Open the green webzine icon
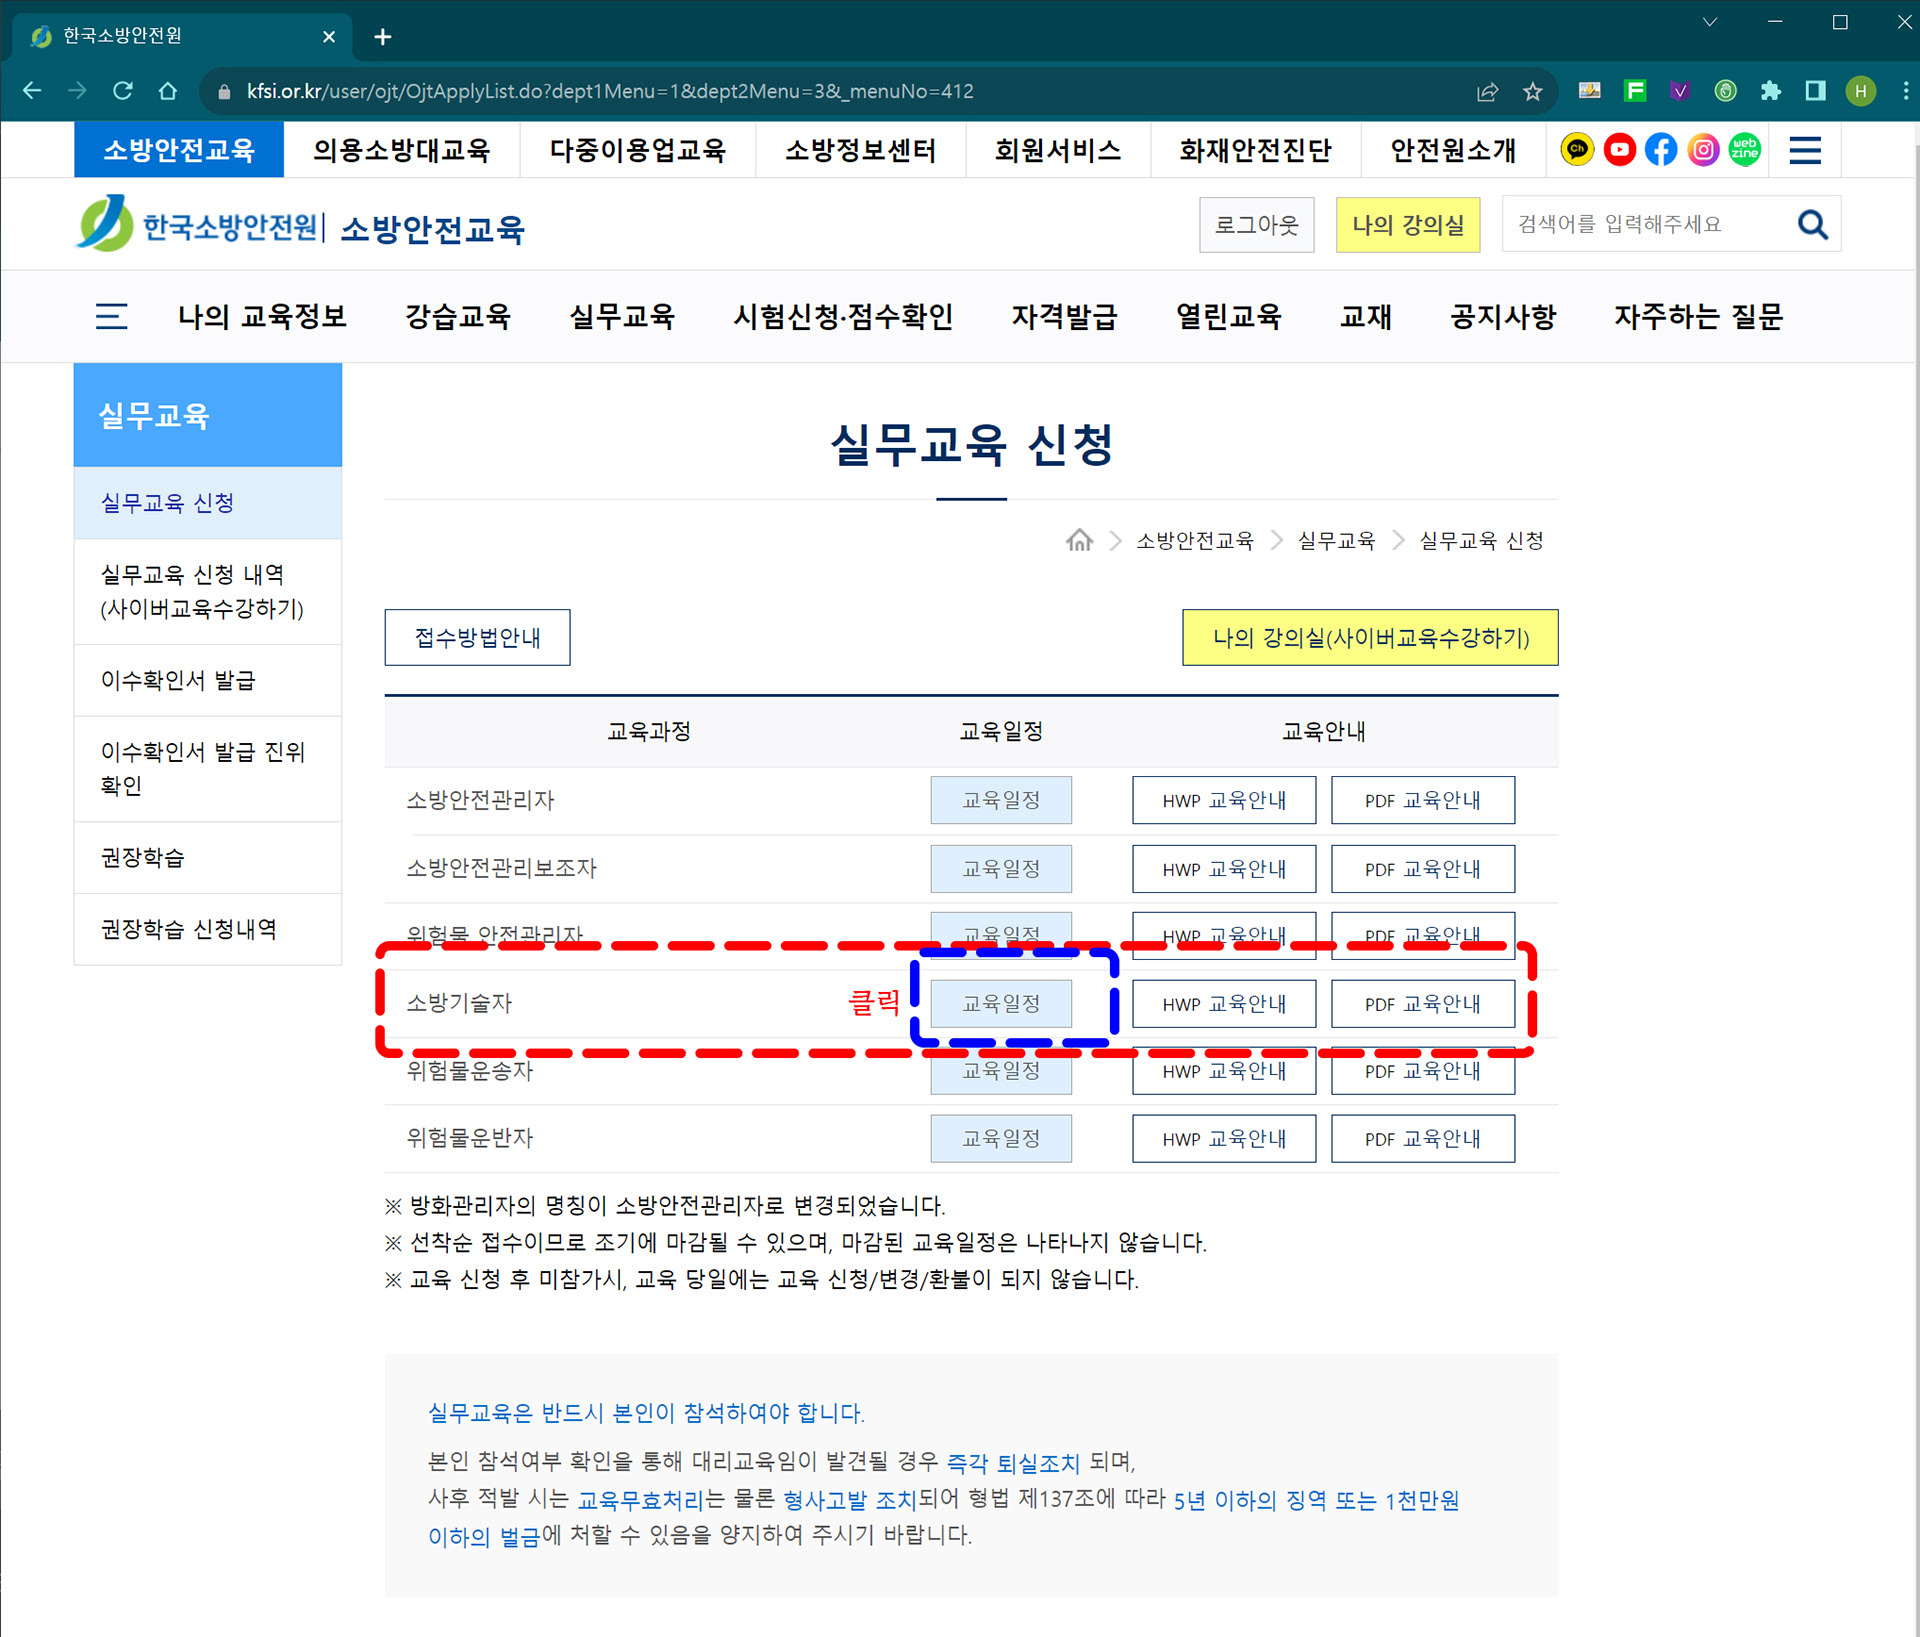 point(1745,150)
